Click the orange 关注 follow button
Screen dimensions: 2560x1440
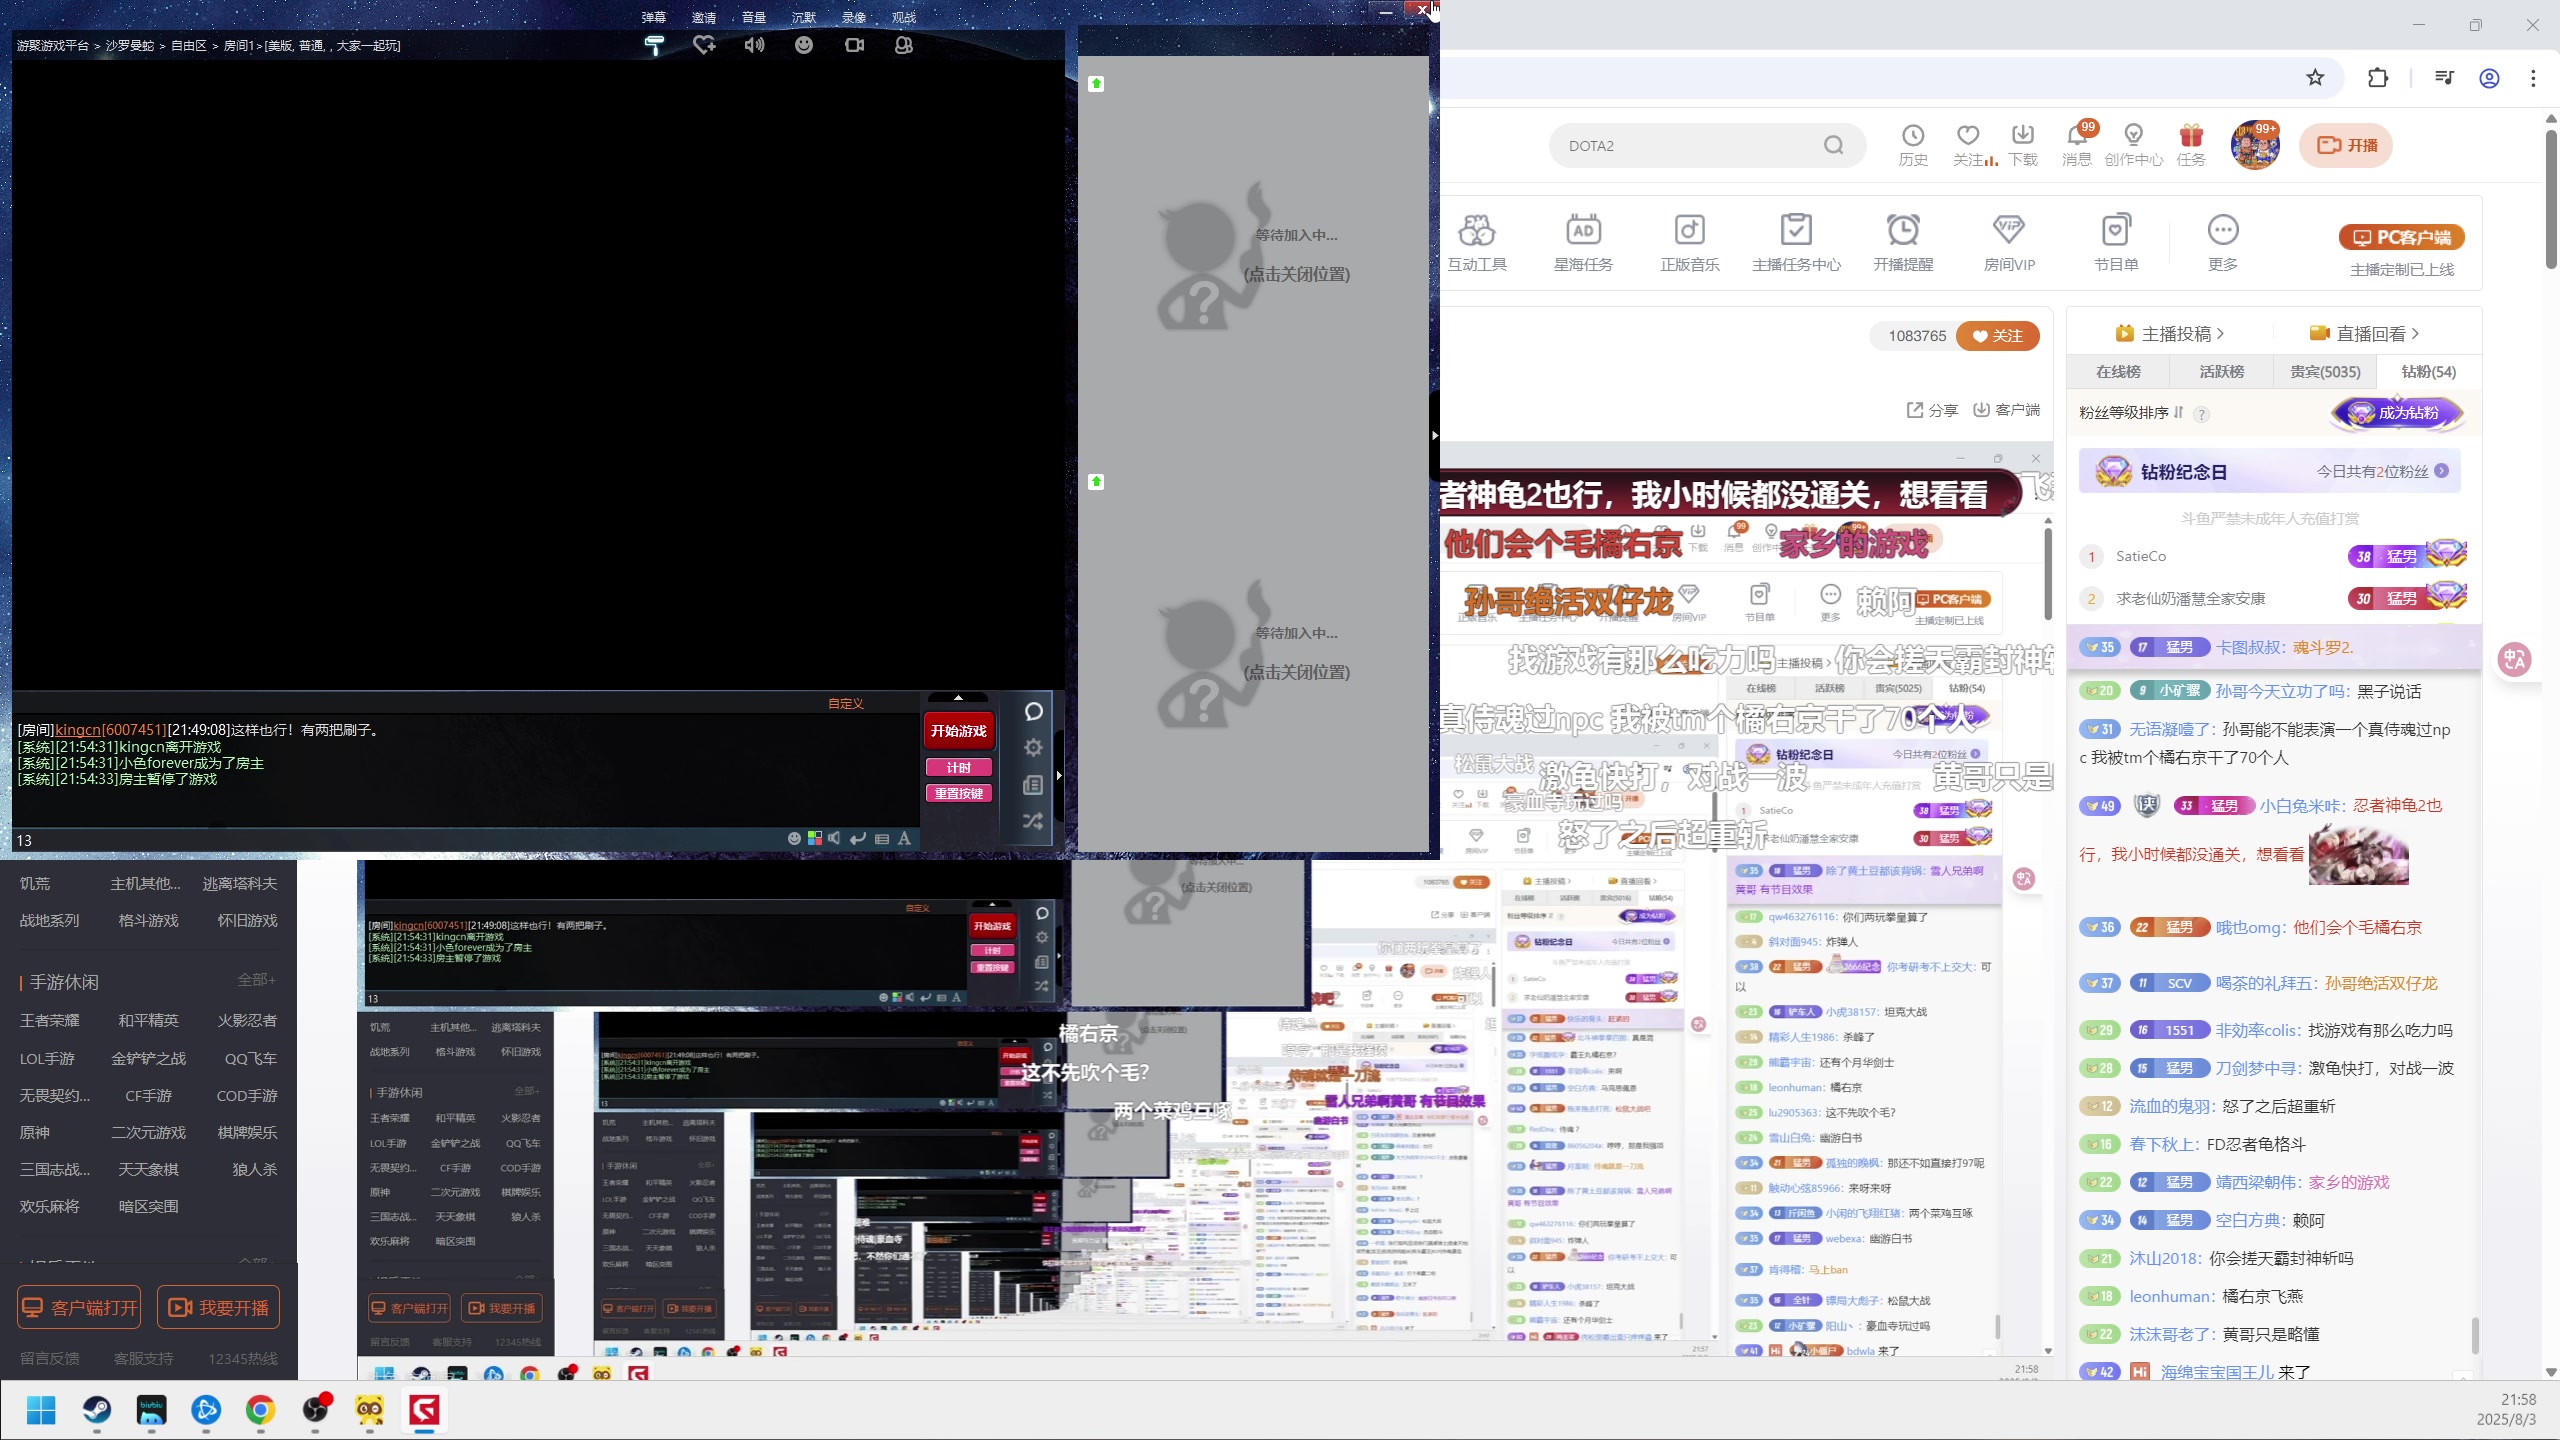(x=1998, y=336)
